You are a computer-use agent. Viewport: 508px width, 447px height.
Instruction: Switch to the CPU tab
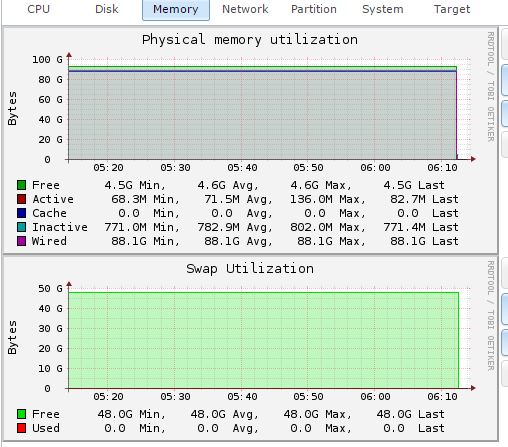(x=38, y=9)
